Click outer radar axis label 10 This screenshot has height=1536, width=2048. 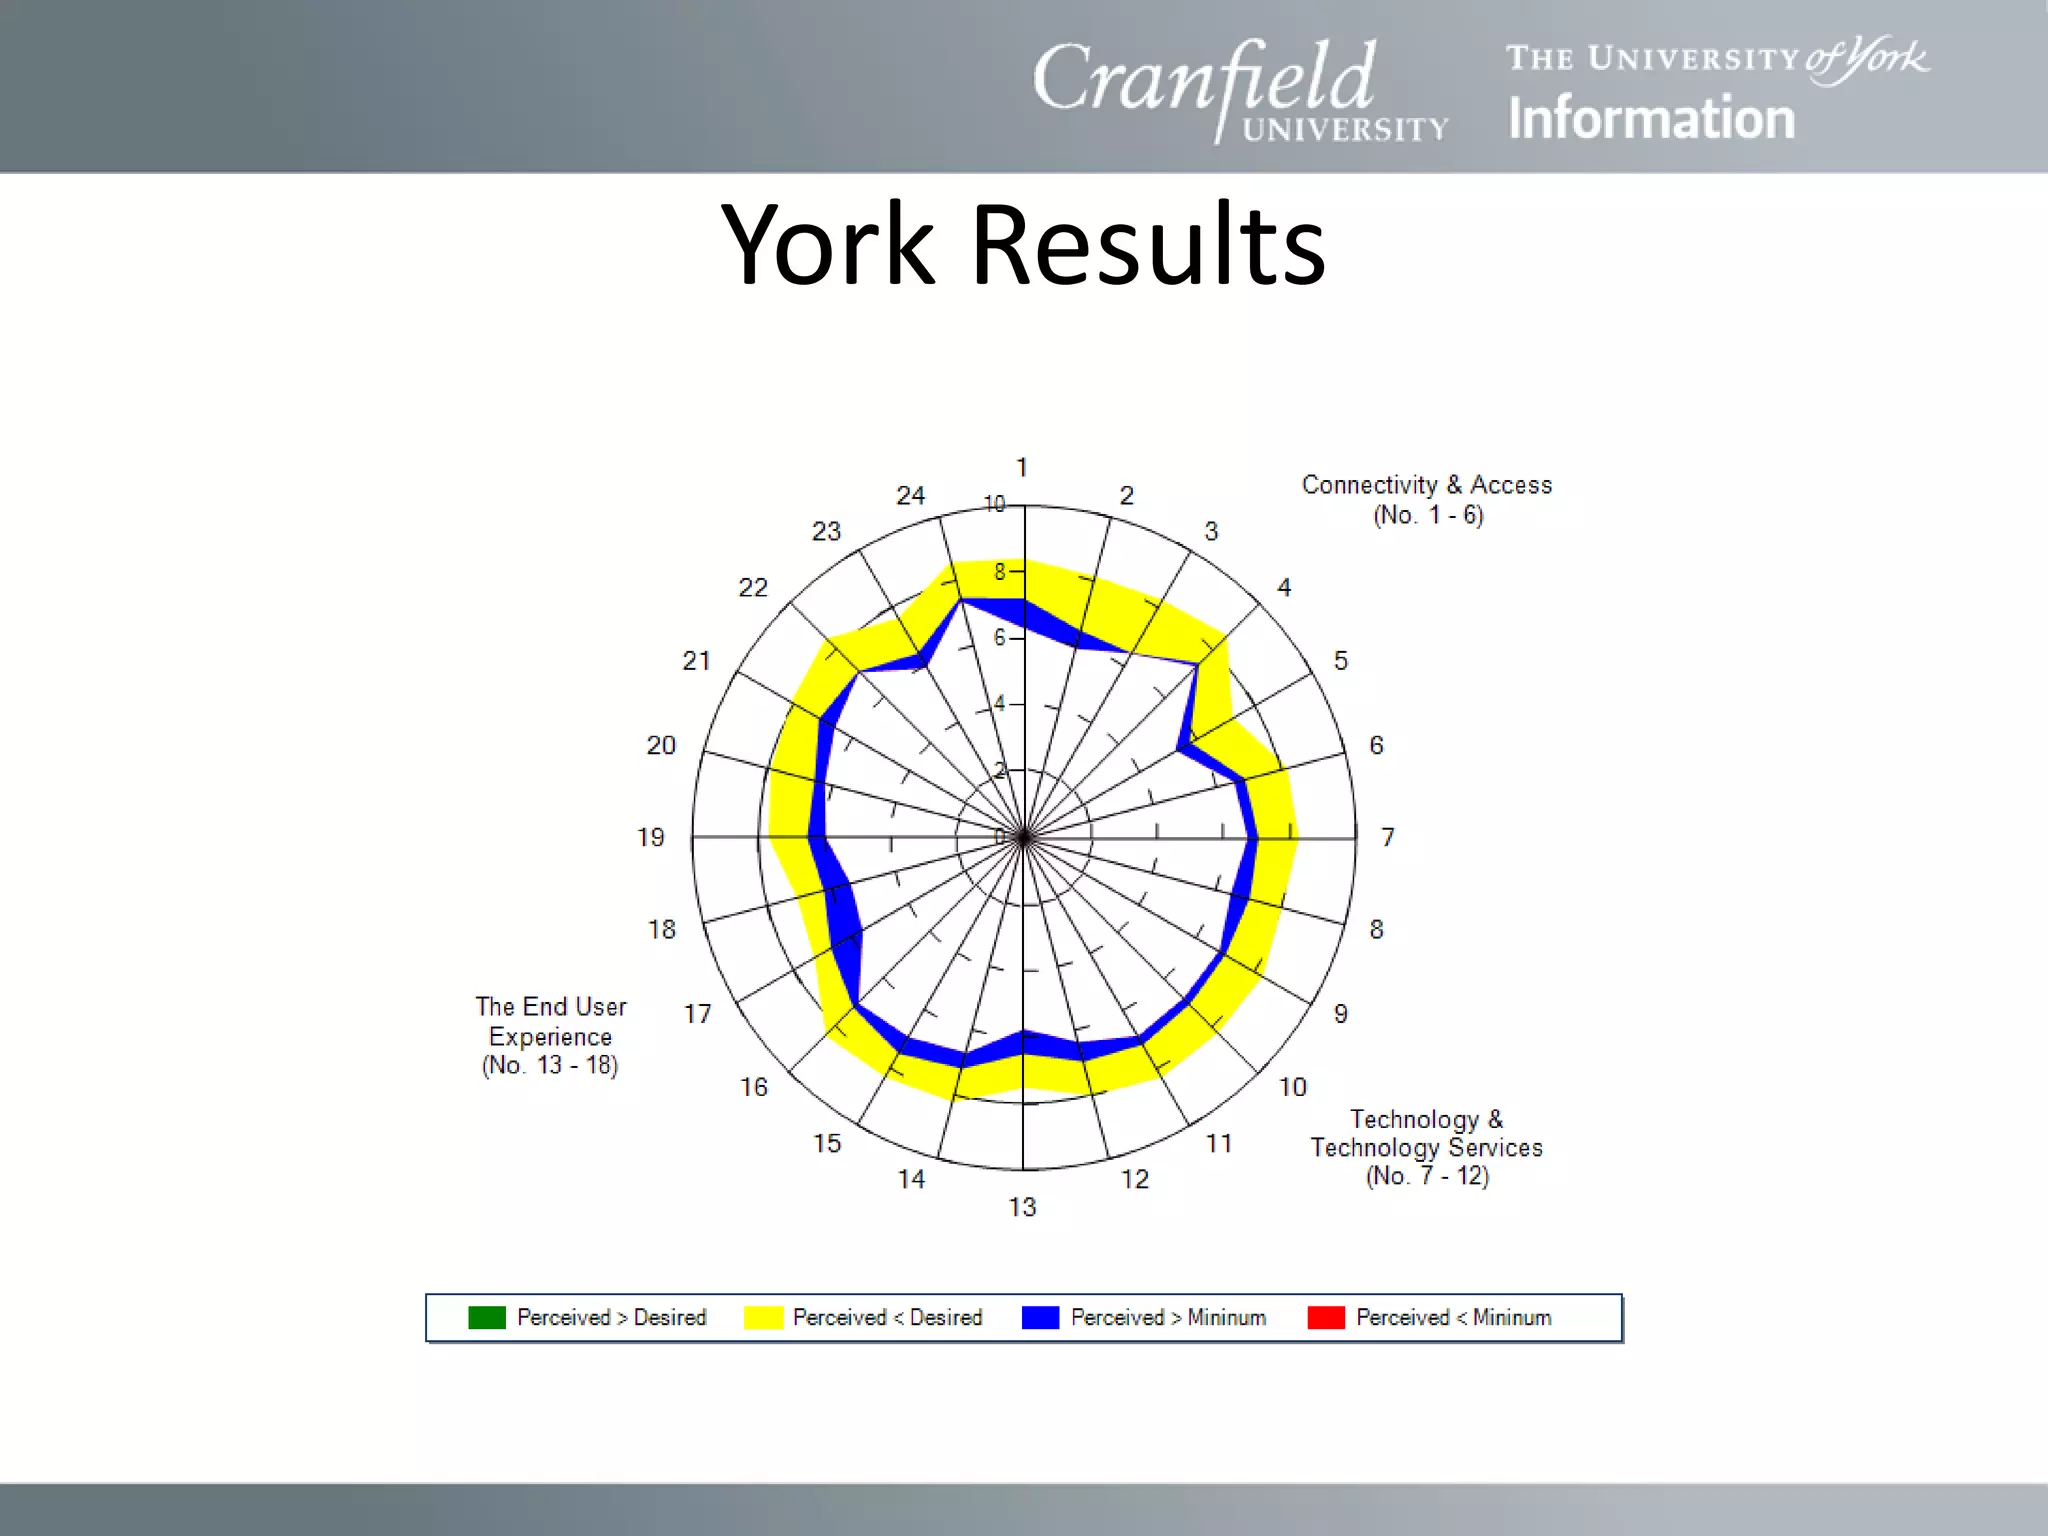1293,1087
